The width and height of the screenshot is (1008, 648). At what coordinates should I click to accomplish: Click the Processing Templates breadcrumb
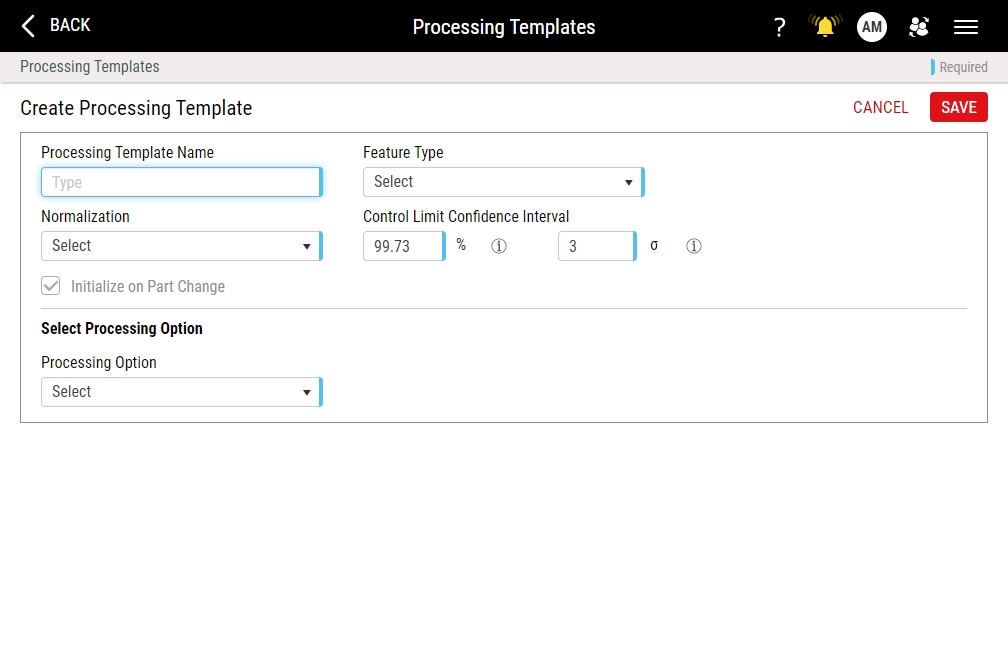pos(90,67)
